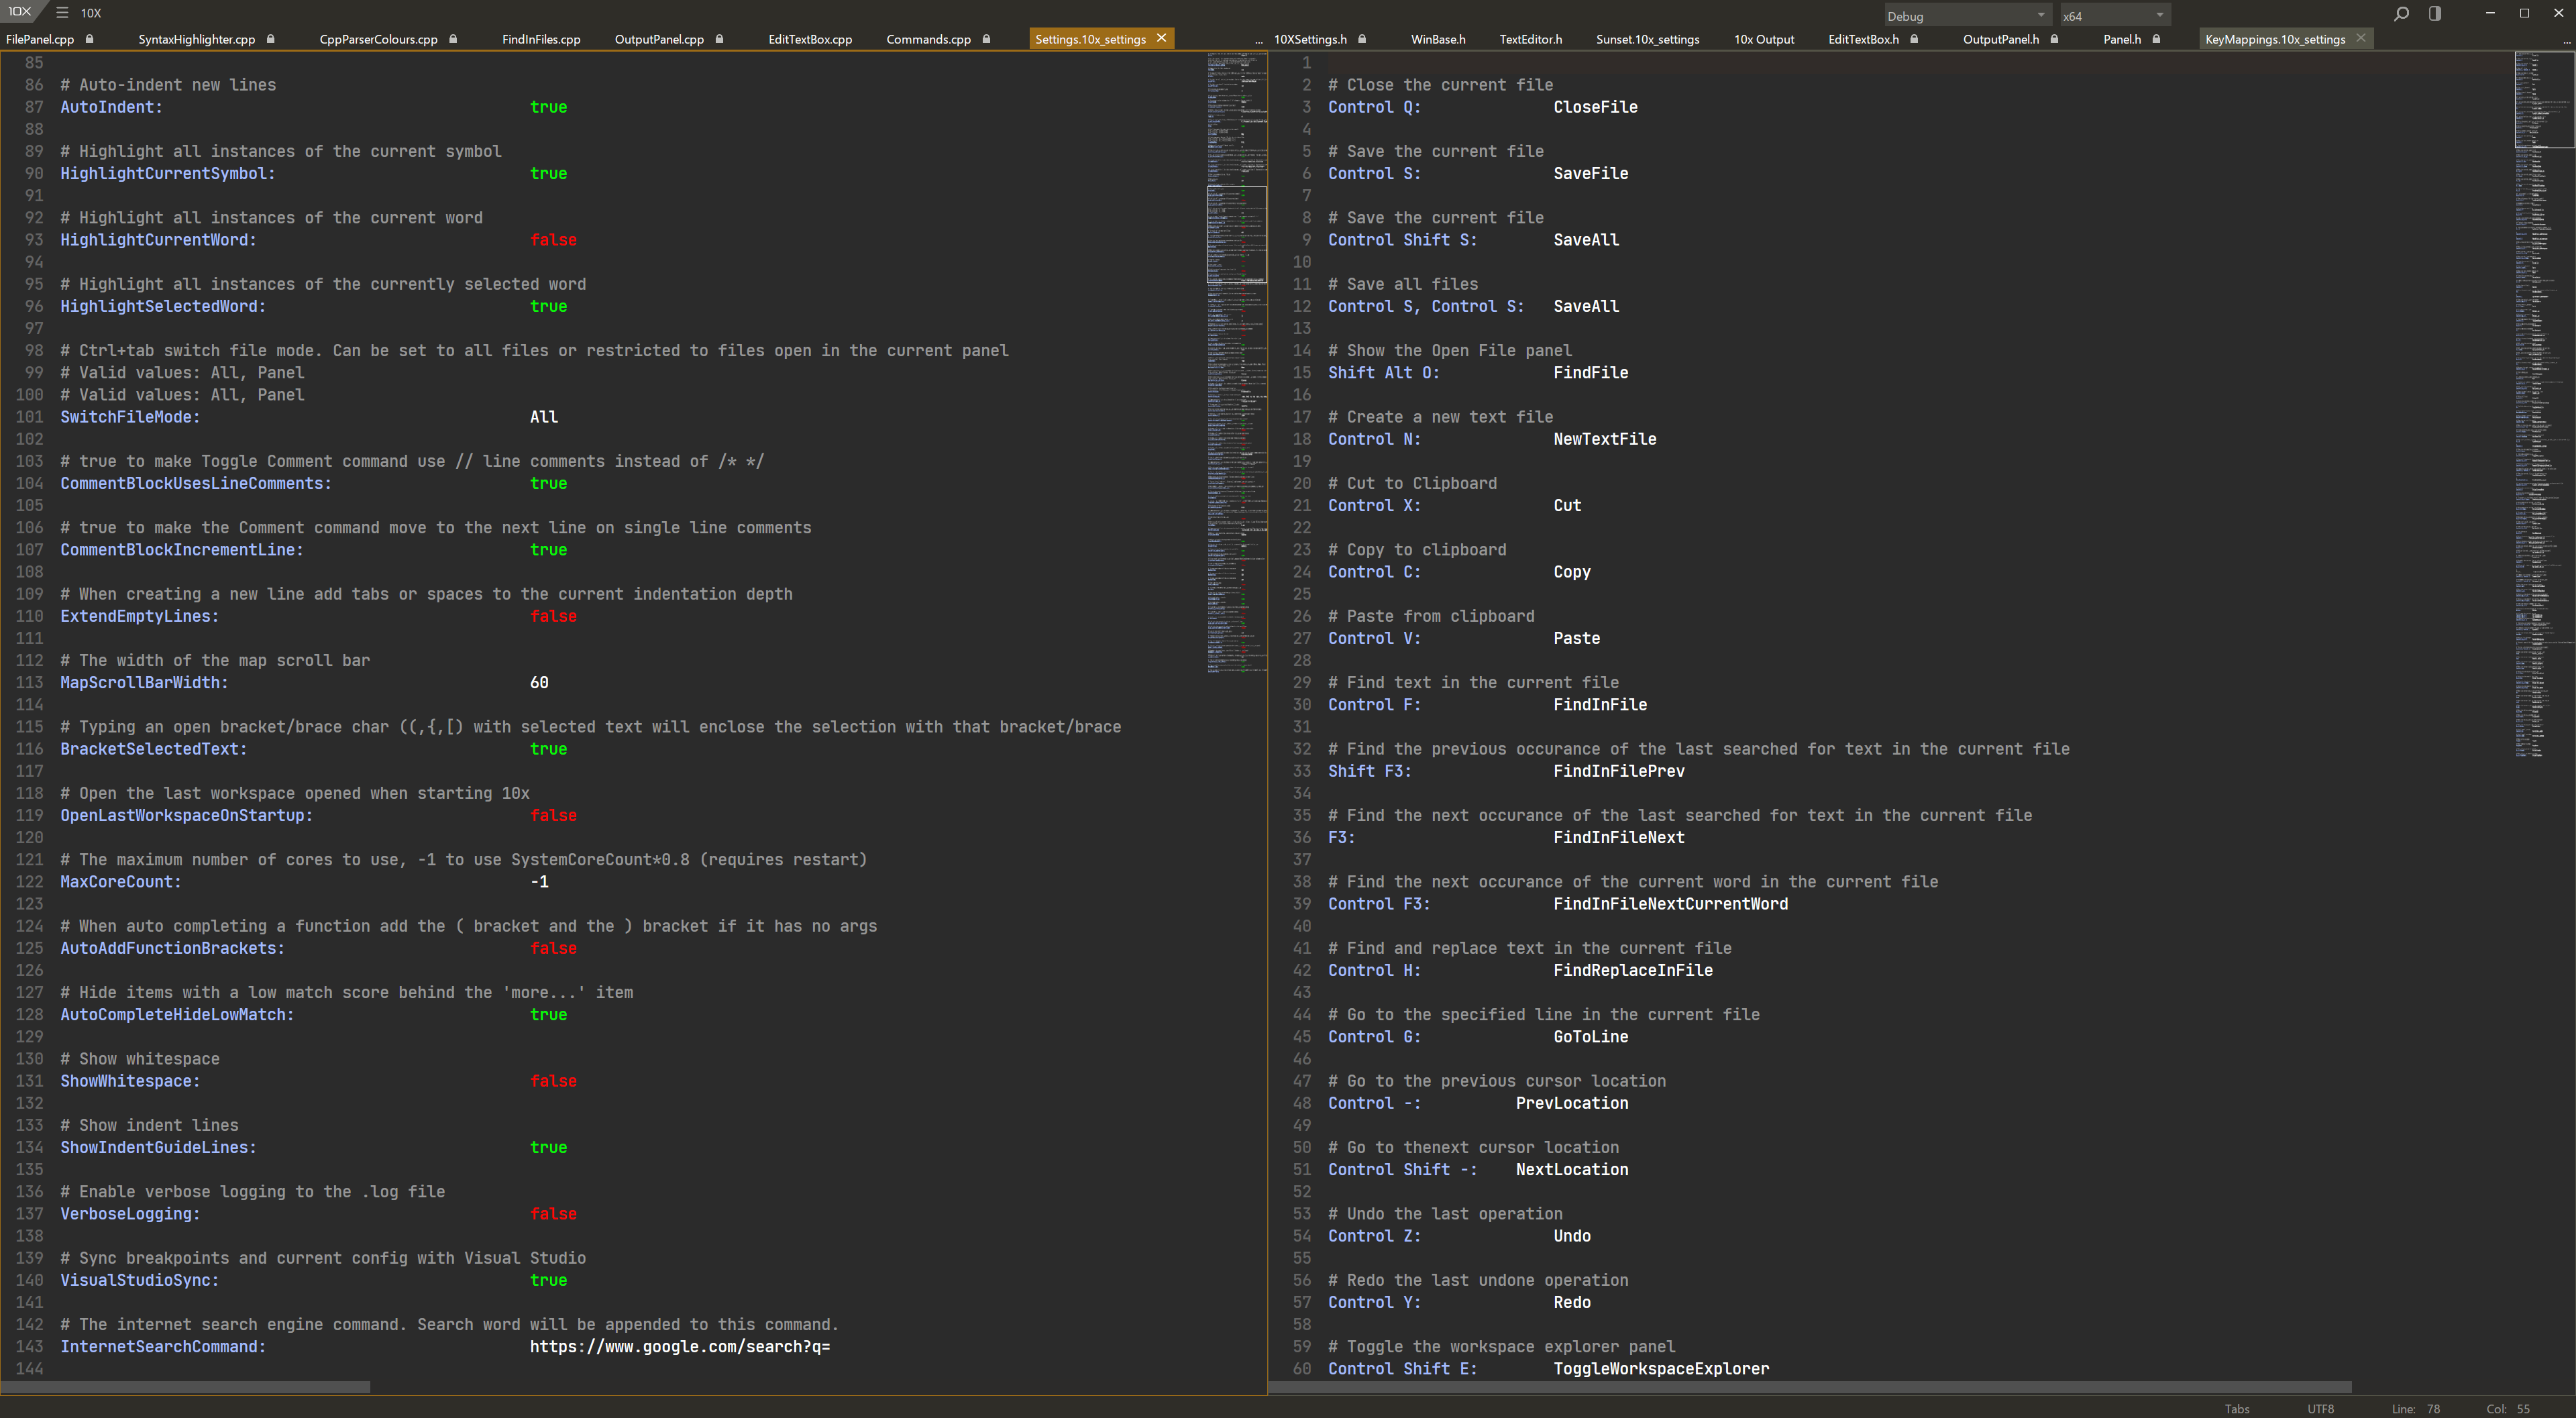
Task: Click the left editor horizontal scrollbar
Action: pos(185,1387)
